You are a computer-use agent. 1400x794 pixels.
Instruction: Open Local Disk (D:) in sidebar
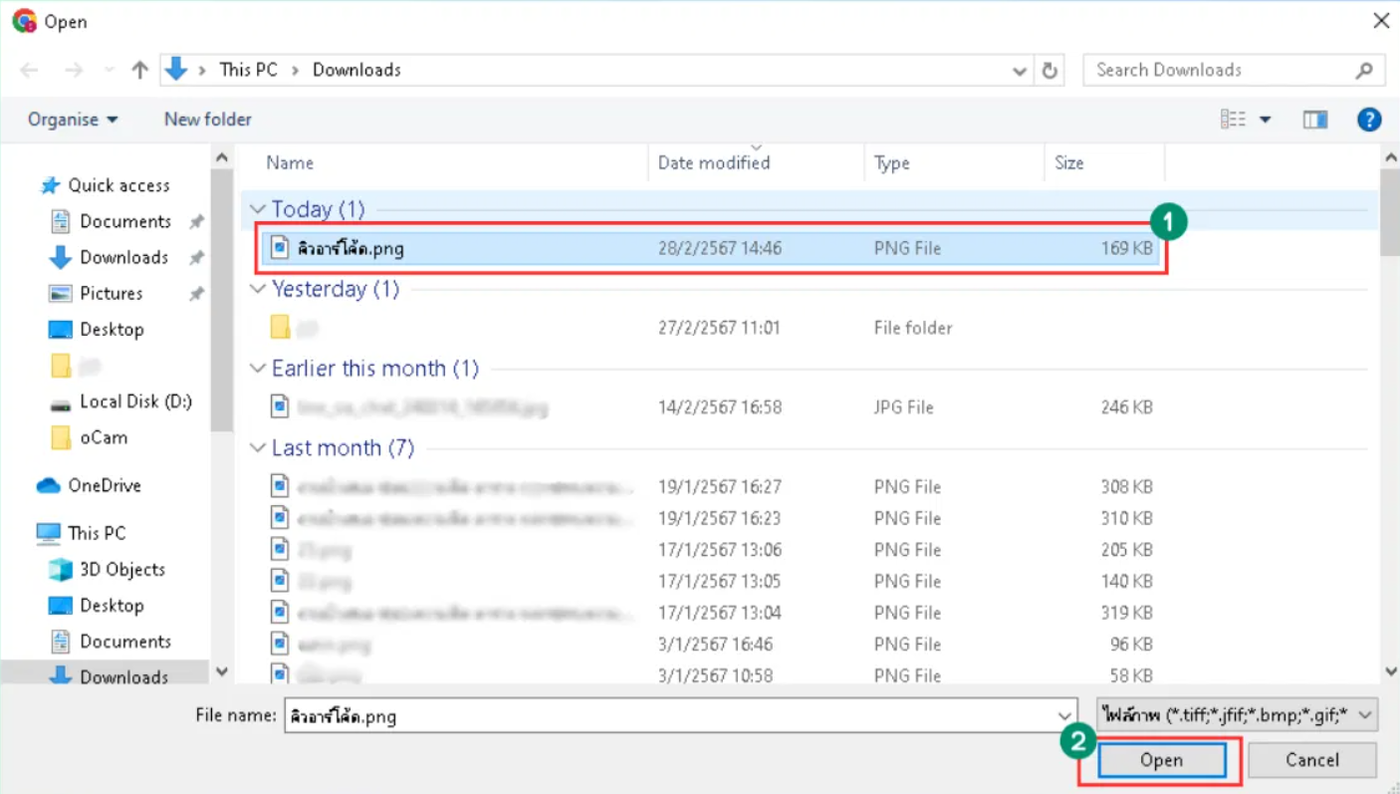tap(122, 401)
